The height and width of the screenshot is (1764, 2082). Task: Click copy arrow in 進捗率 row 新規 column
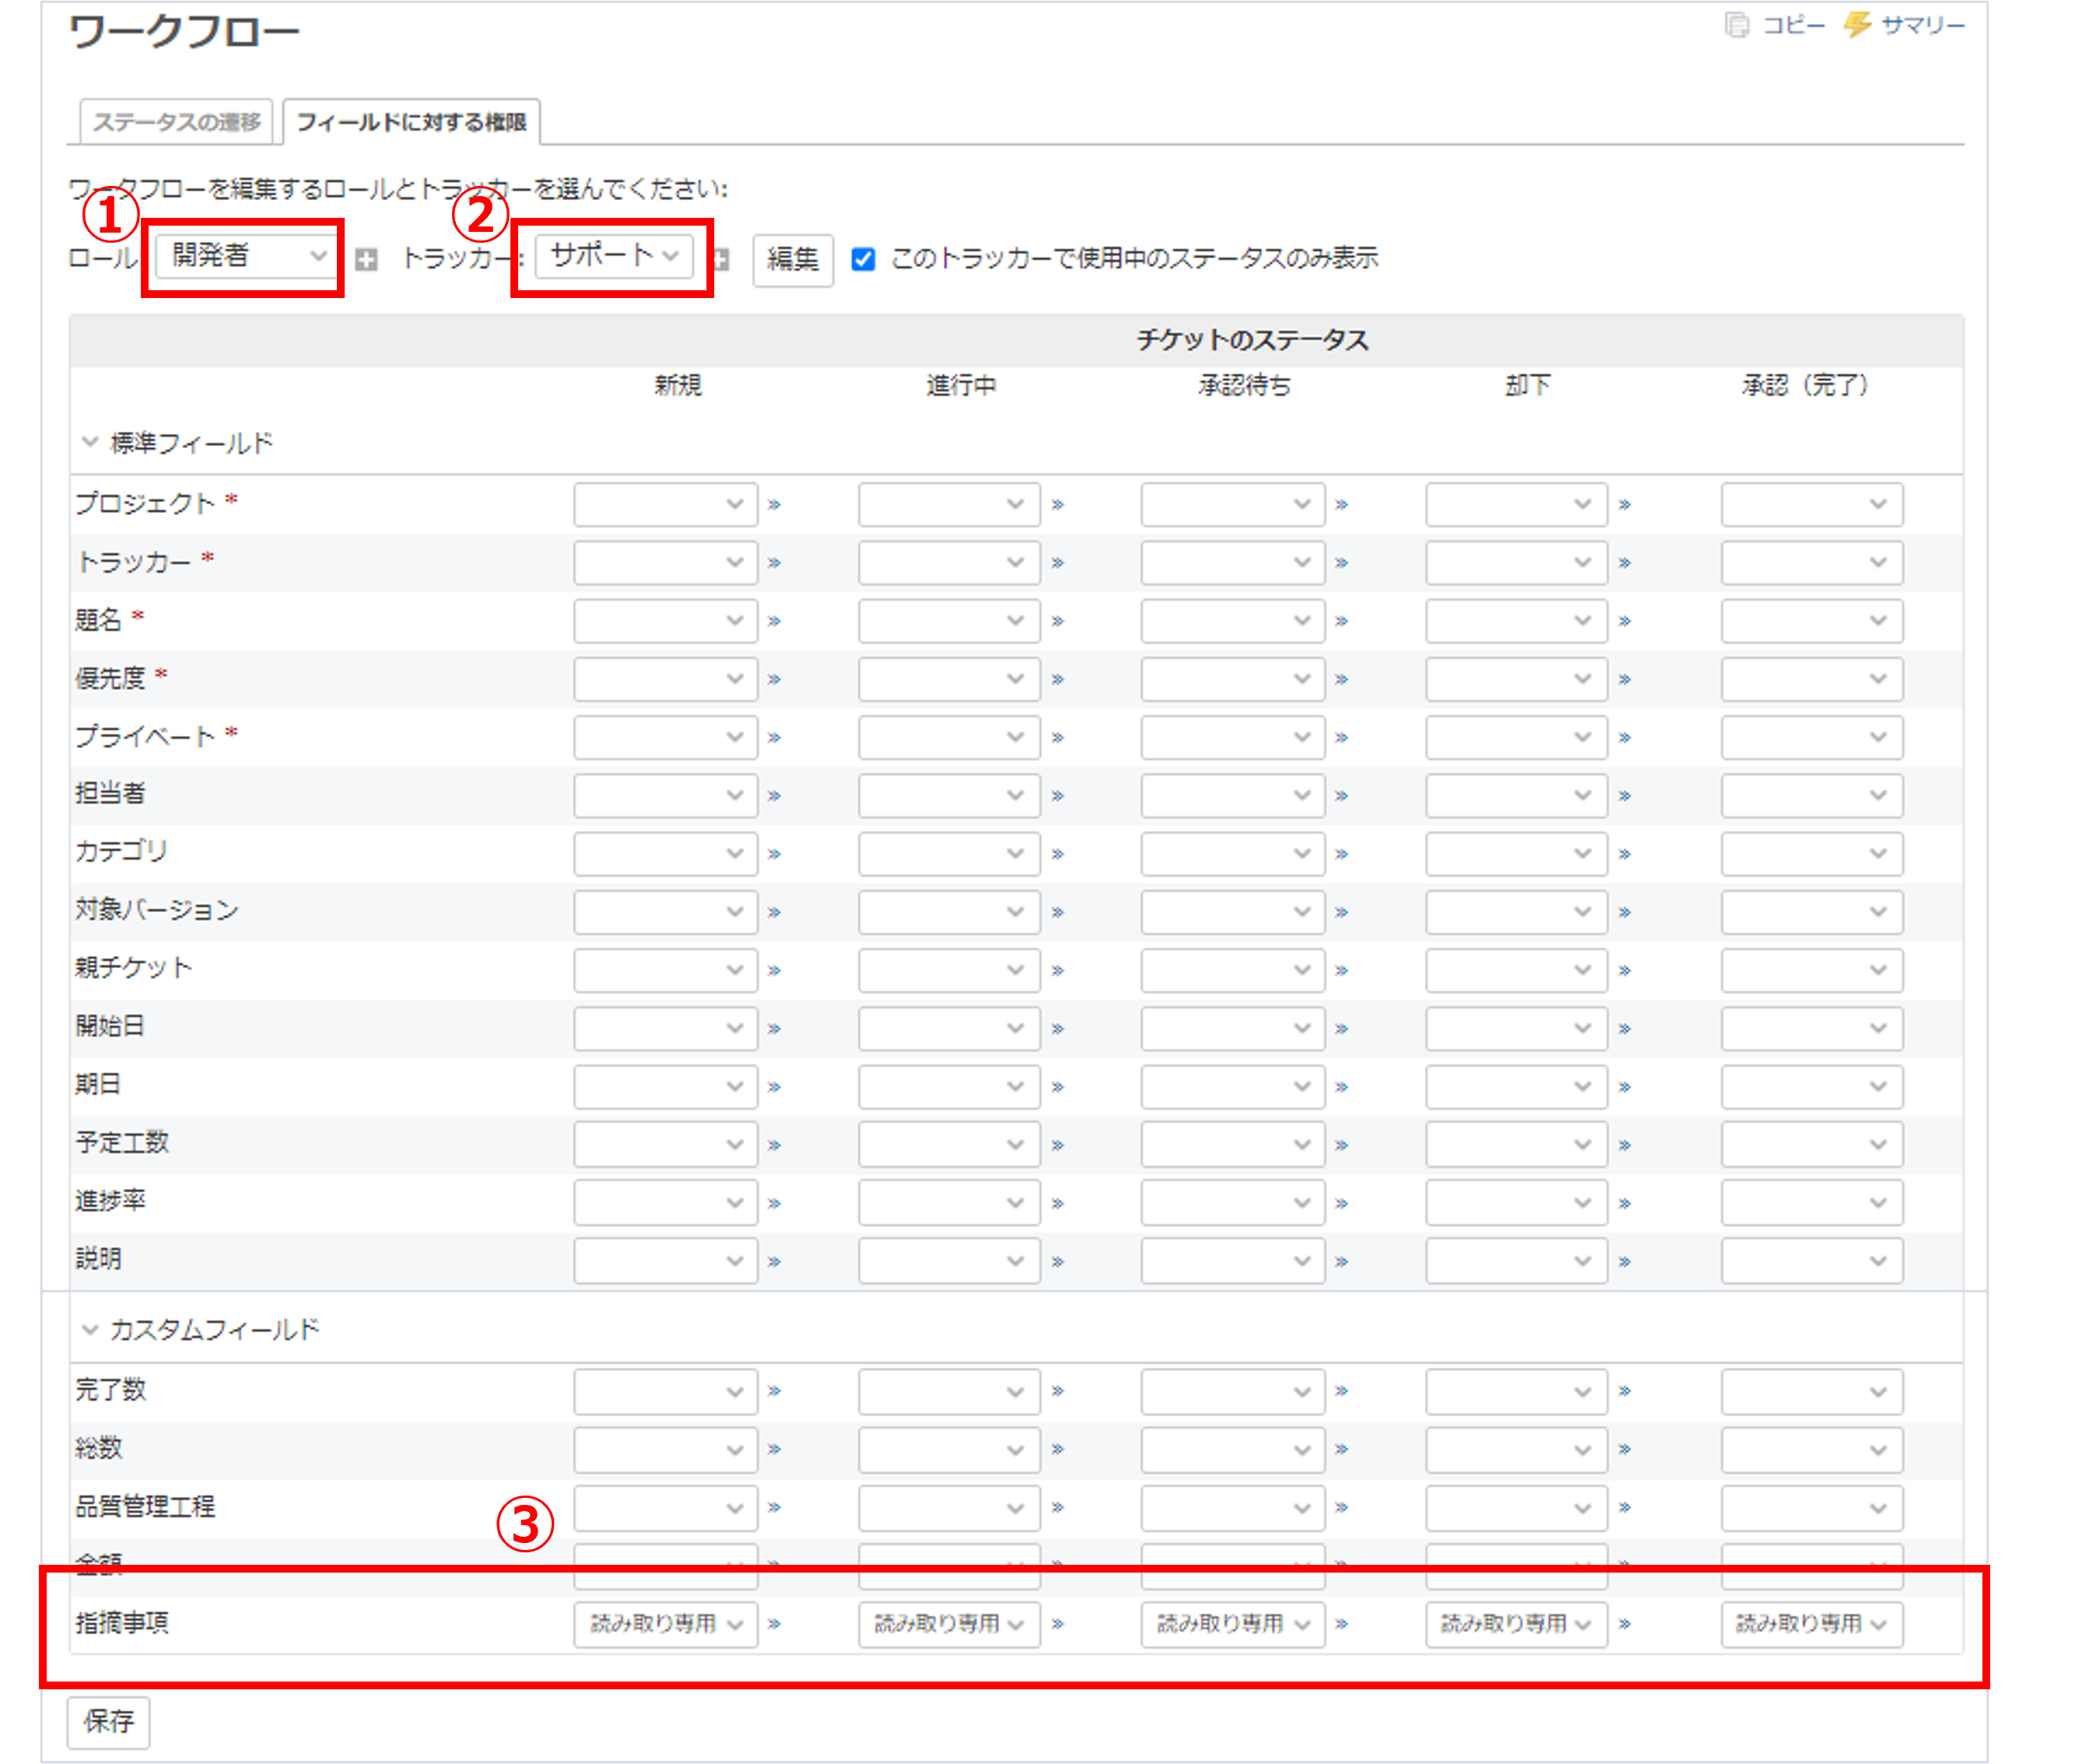774,1203
